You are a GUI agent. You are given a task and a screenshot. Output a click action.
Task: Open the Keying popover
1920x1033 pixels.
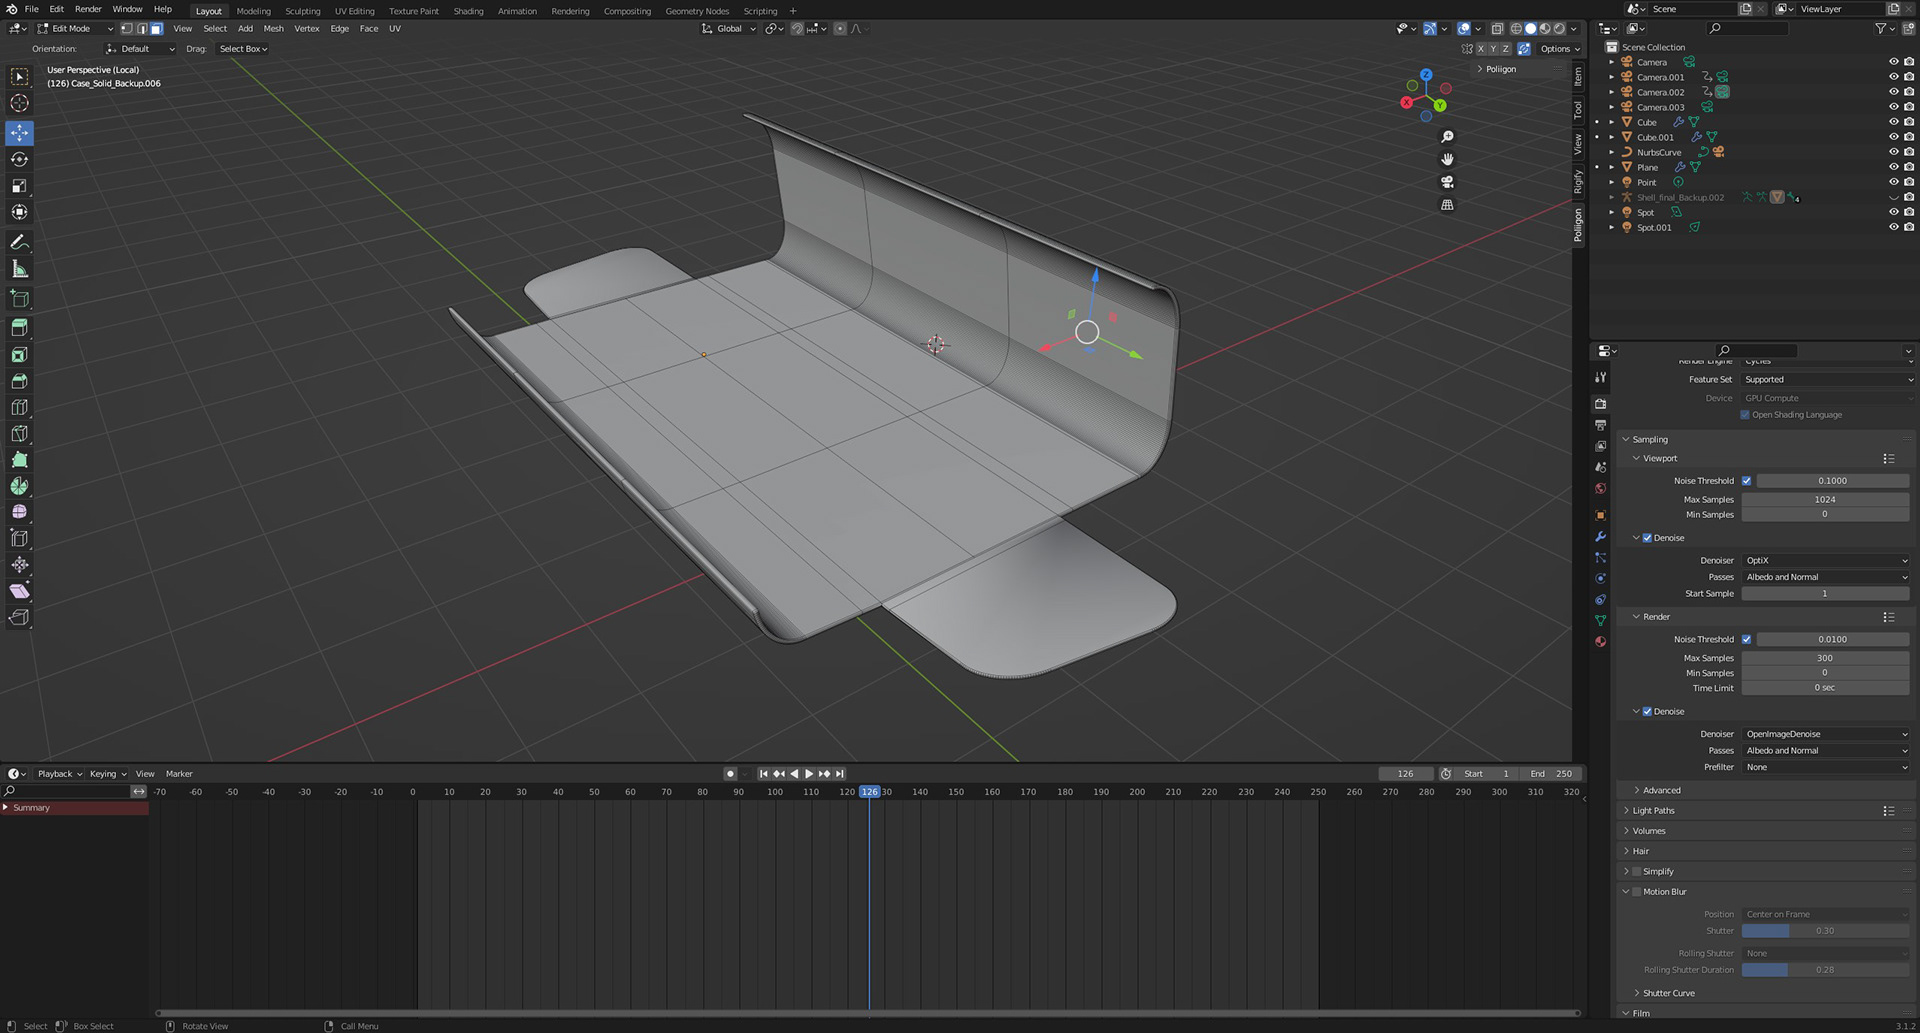[108, 774]
